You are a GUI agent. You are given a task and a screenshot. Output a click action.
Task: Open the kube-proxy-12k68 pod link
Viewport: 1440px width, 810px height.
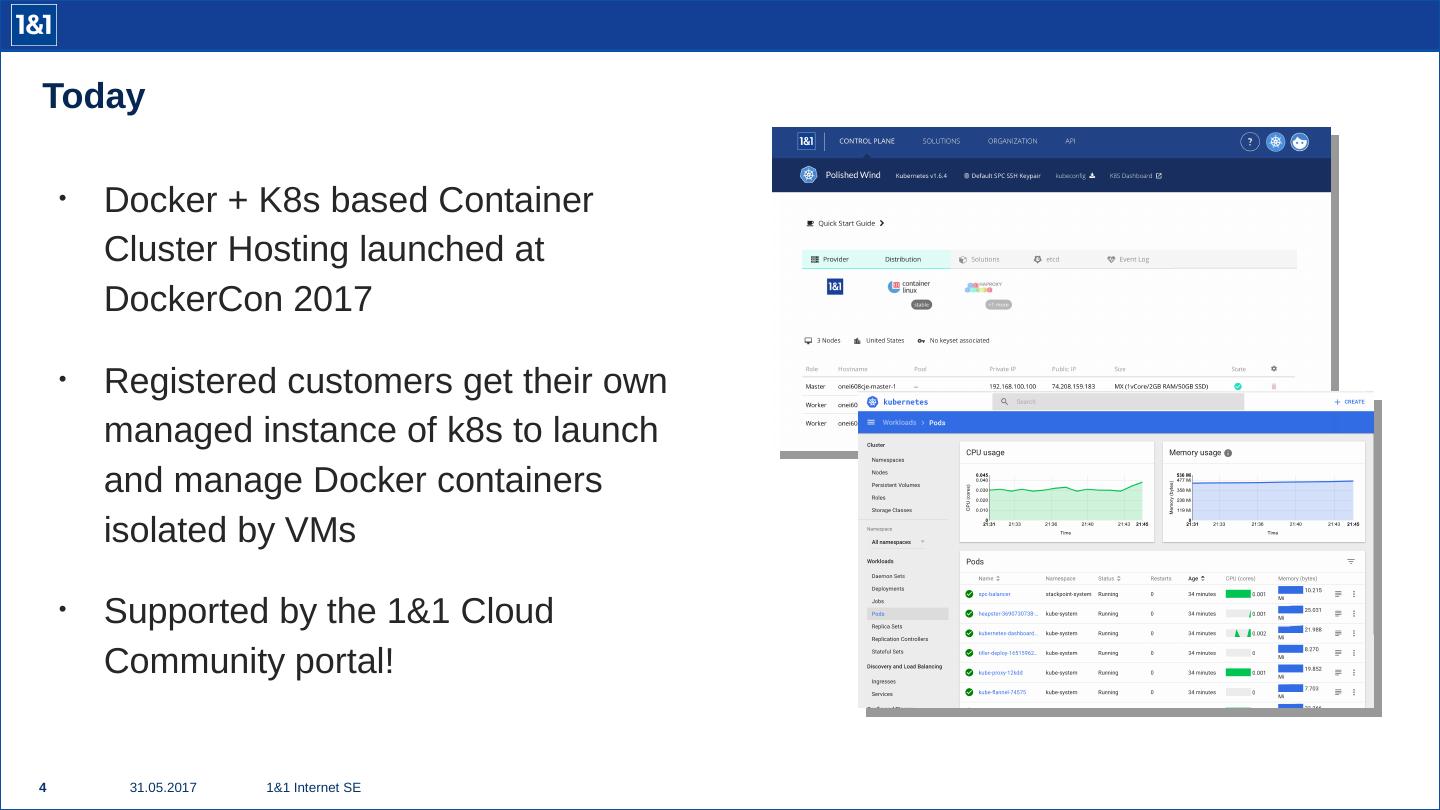click(x=1000, y=672)
